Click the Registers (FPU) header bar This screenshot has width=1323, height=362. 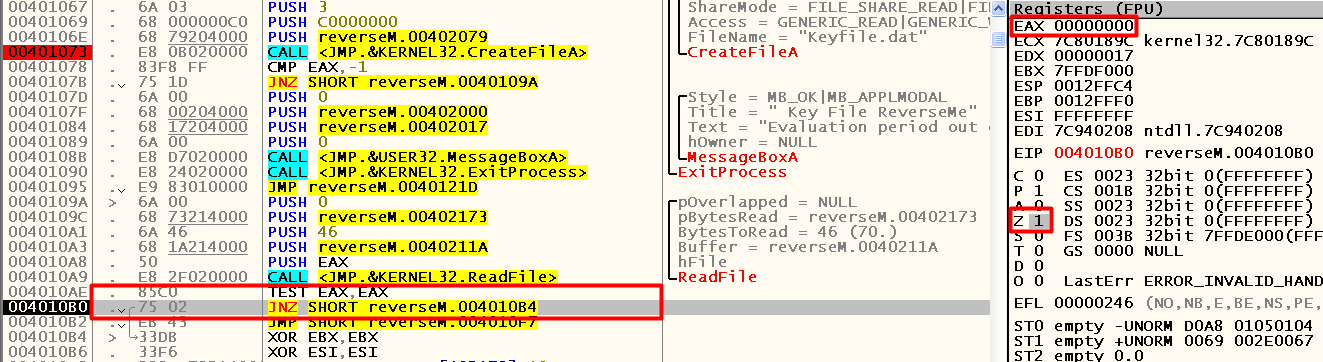[x=1165, y=8]
